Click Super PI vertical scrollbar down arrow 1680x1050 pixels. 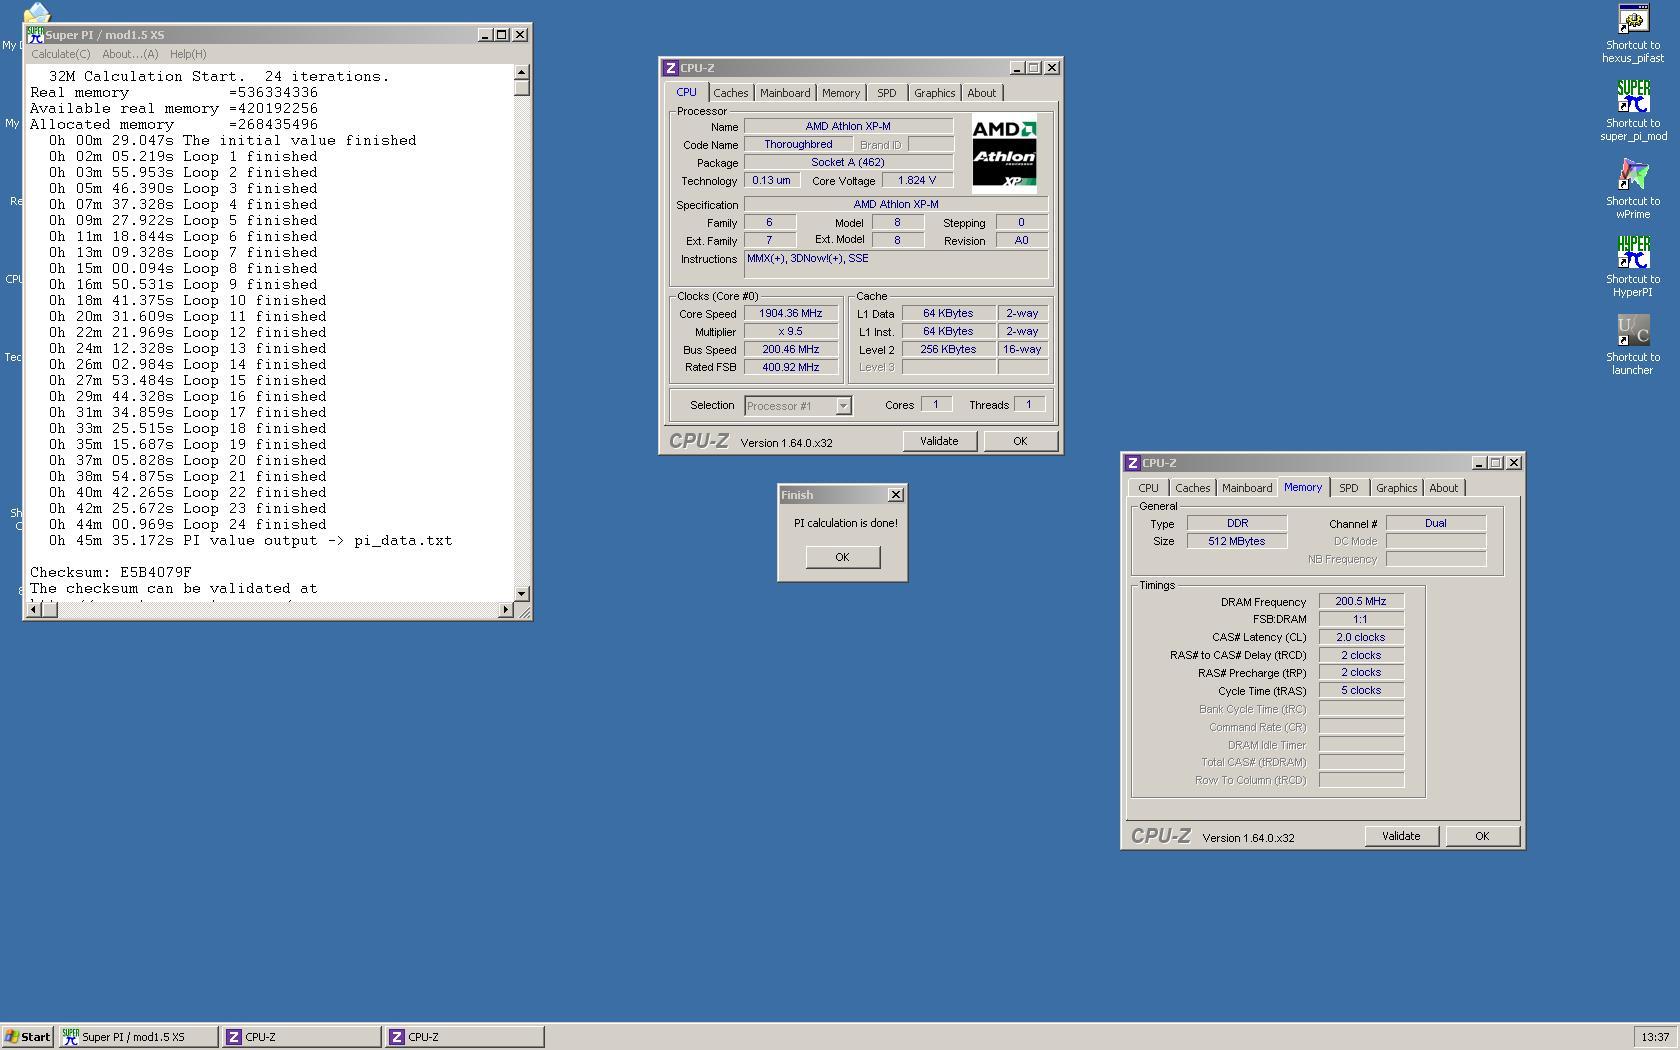[521, 593]
